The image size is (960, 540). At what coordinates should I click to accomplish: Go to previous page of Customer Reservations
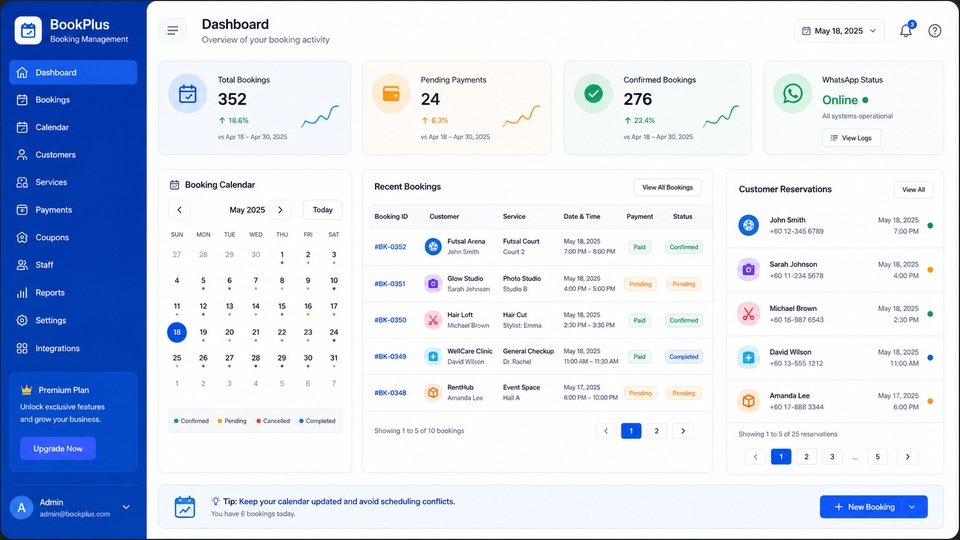click(756, 457)
